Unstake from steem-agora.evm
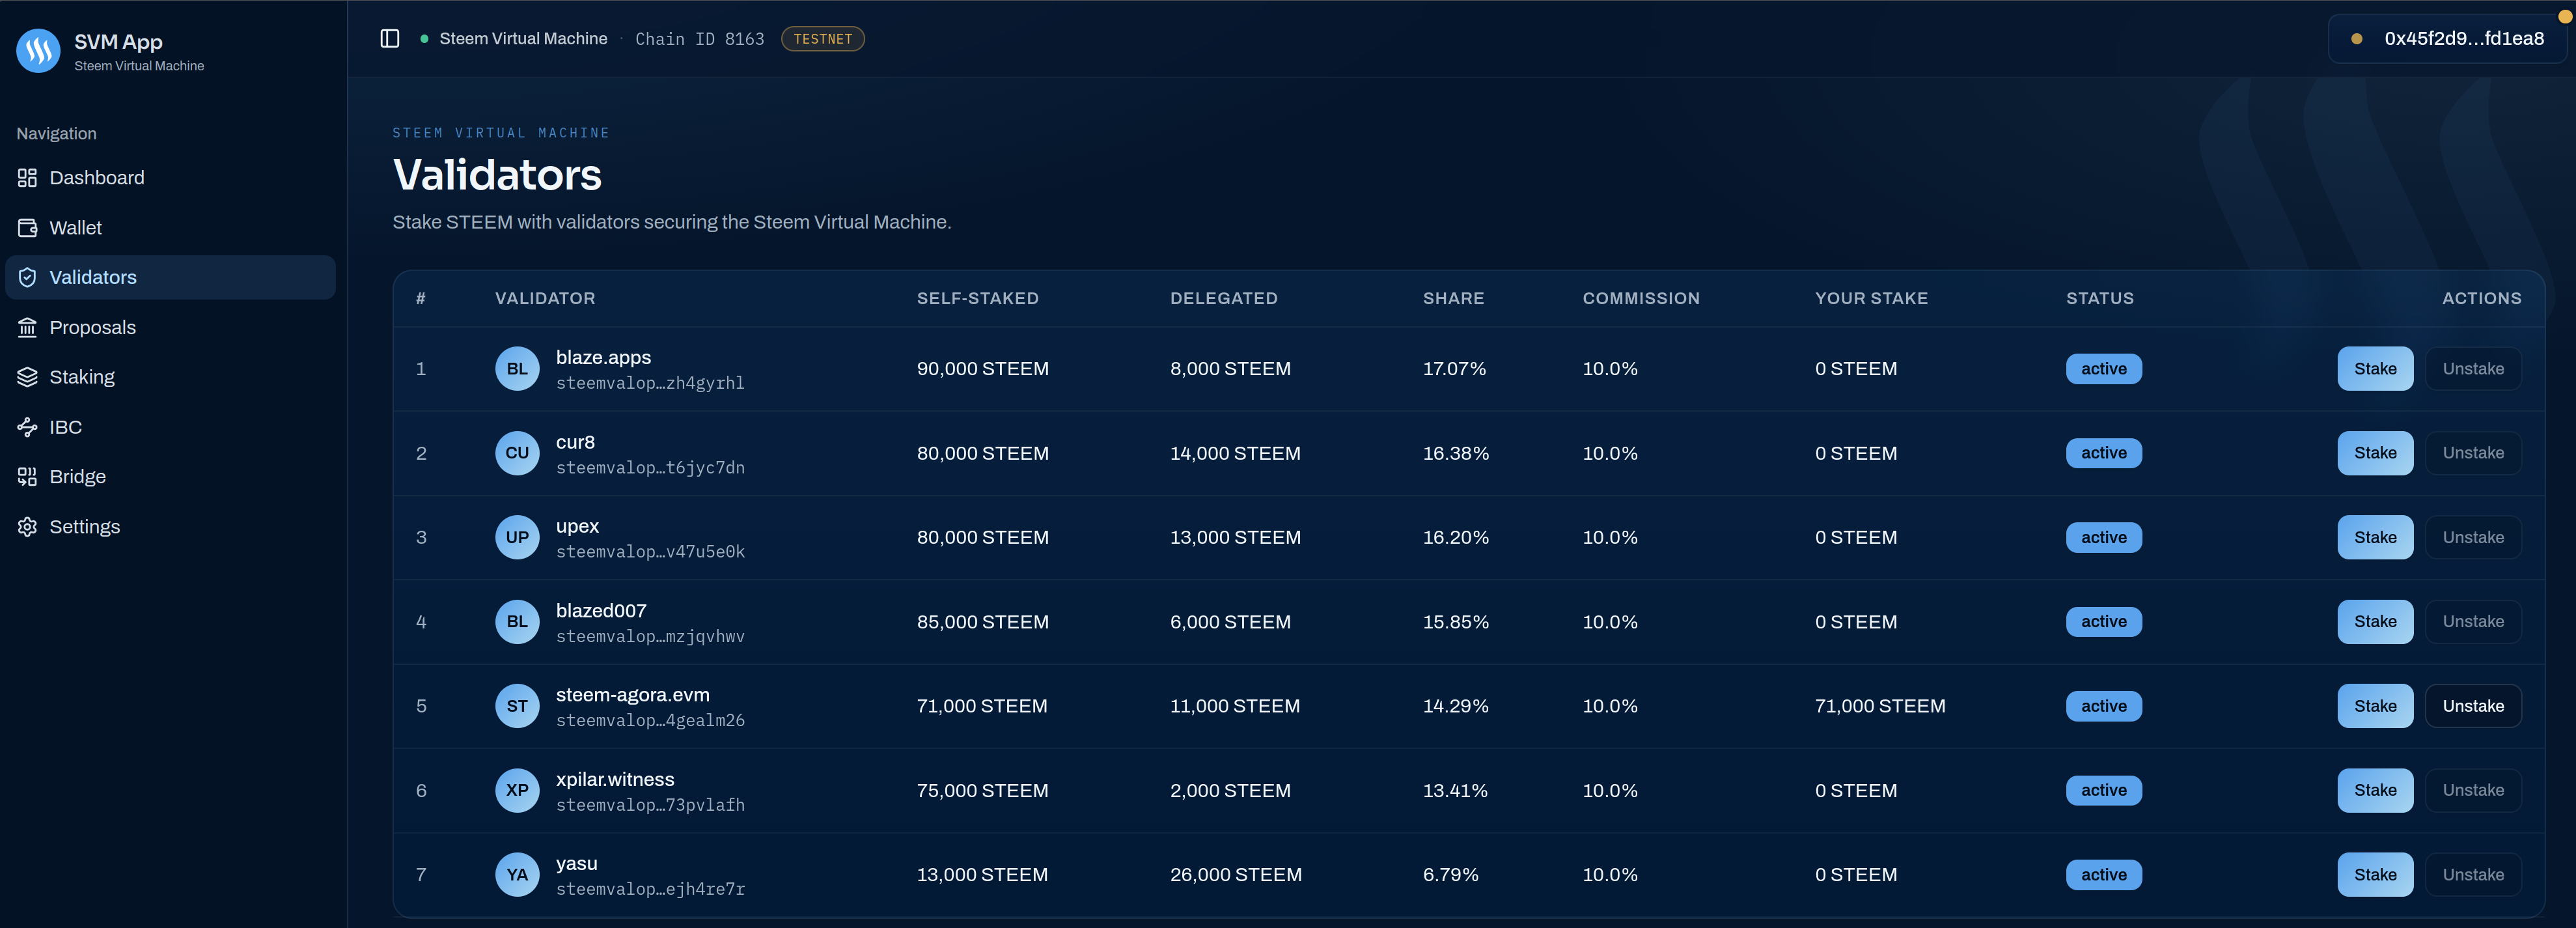Viewport: 2576px width, 928px height. click(x=2473, y=706)
